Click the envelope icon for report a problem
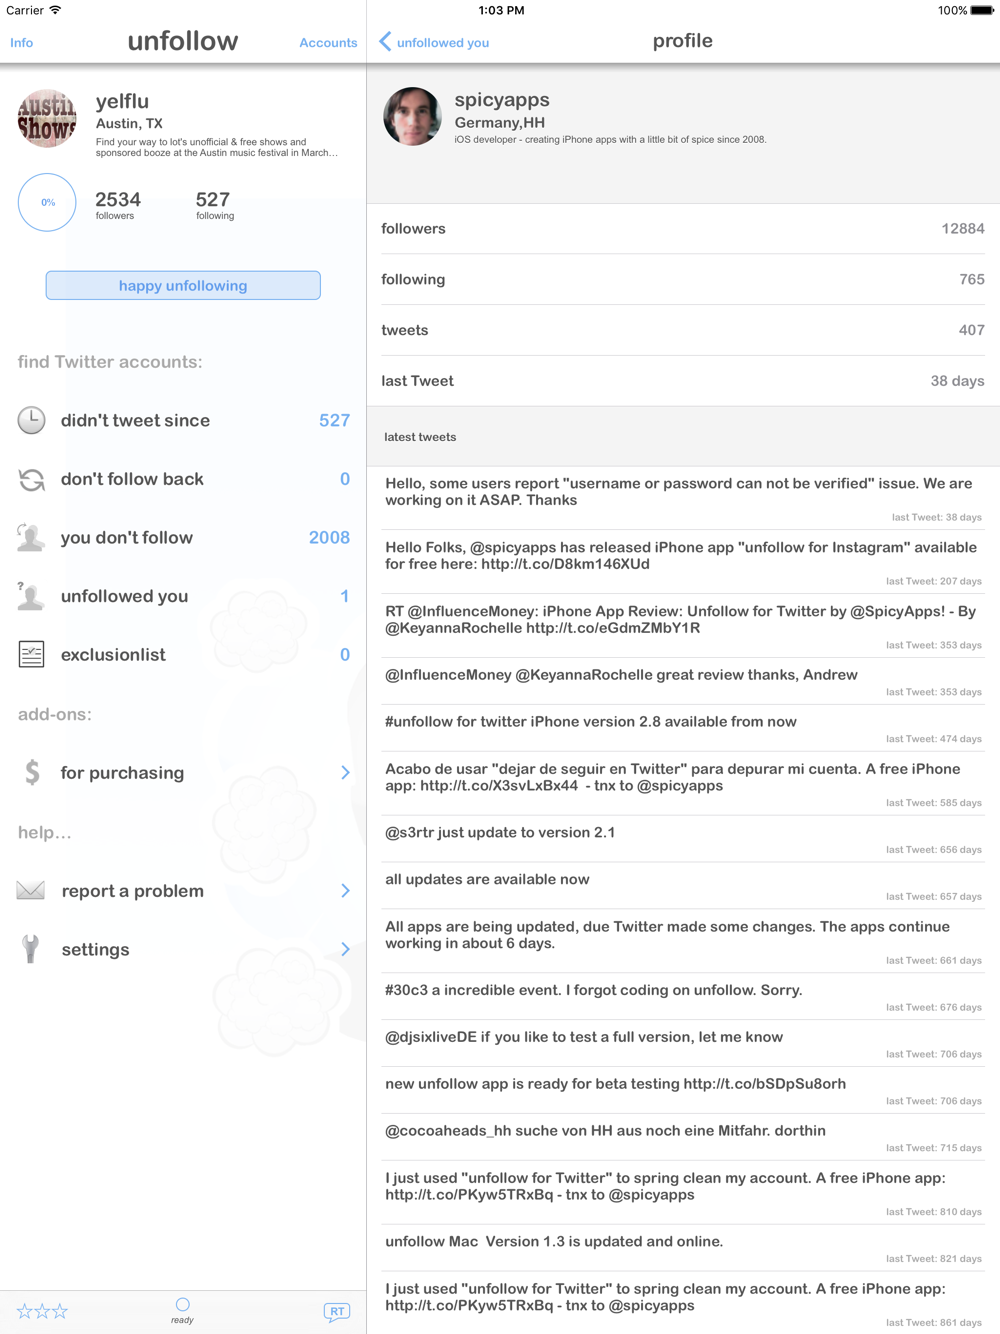Viewport: 1000px width, 1334px height. click(x=31, y=890)
